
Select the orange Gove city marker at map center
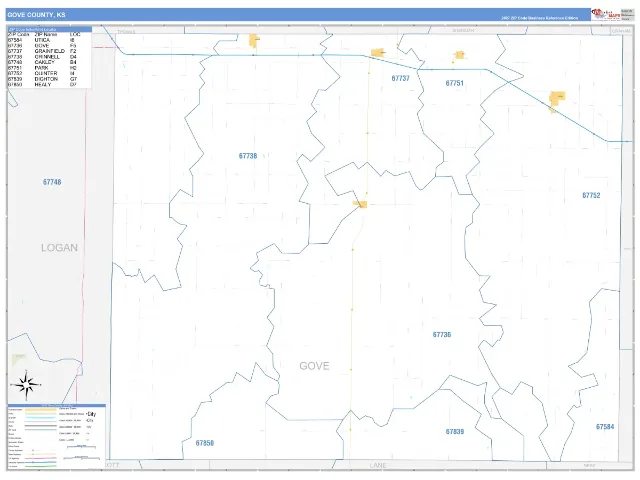pos(360,204)
